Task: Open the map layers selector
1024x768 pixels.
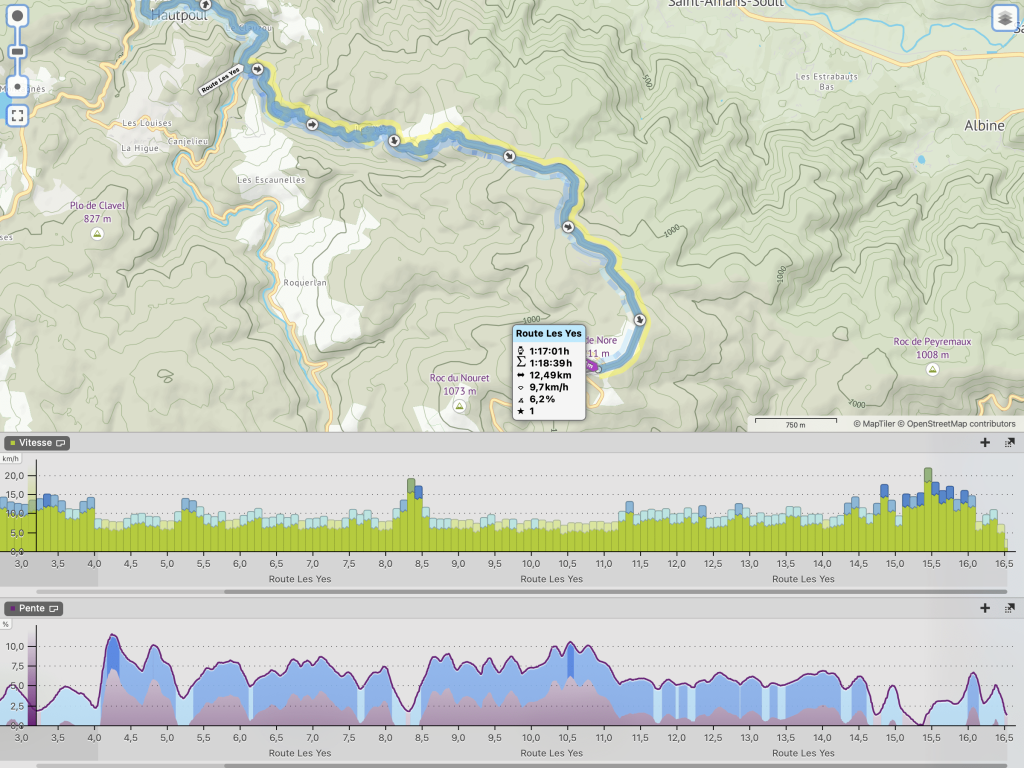Action: (1005, 18)
